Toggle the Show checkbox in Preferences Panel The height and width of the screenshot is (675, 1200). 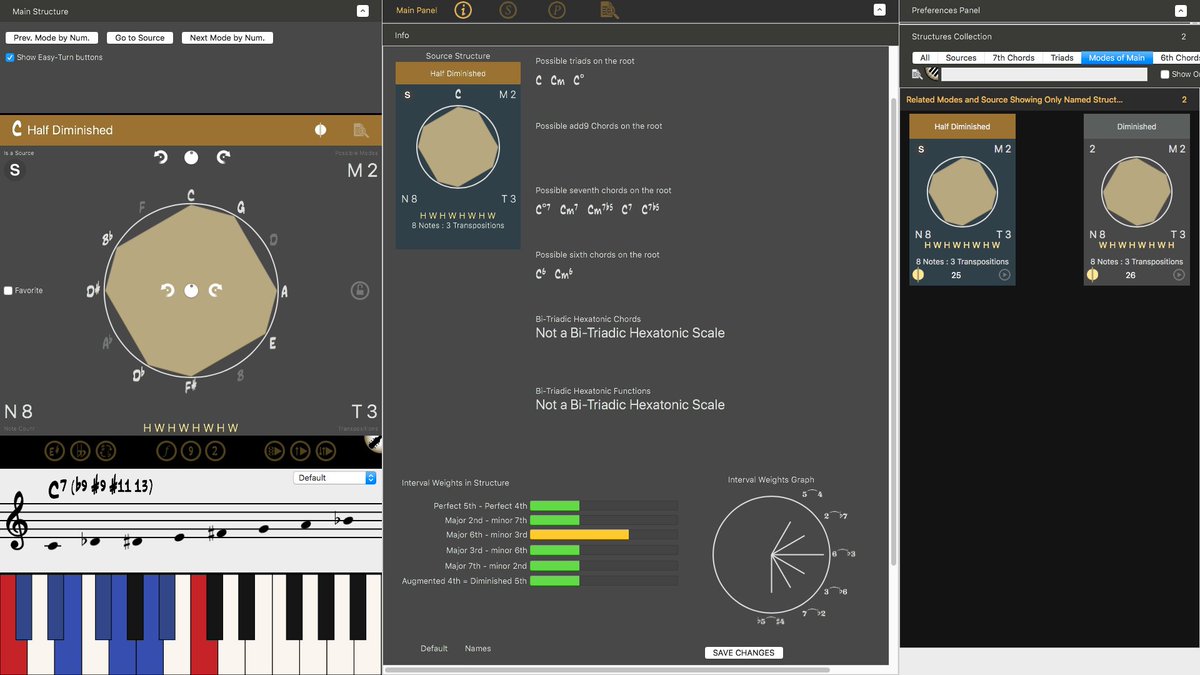pyautogui.click(x=1164, y=73)
